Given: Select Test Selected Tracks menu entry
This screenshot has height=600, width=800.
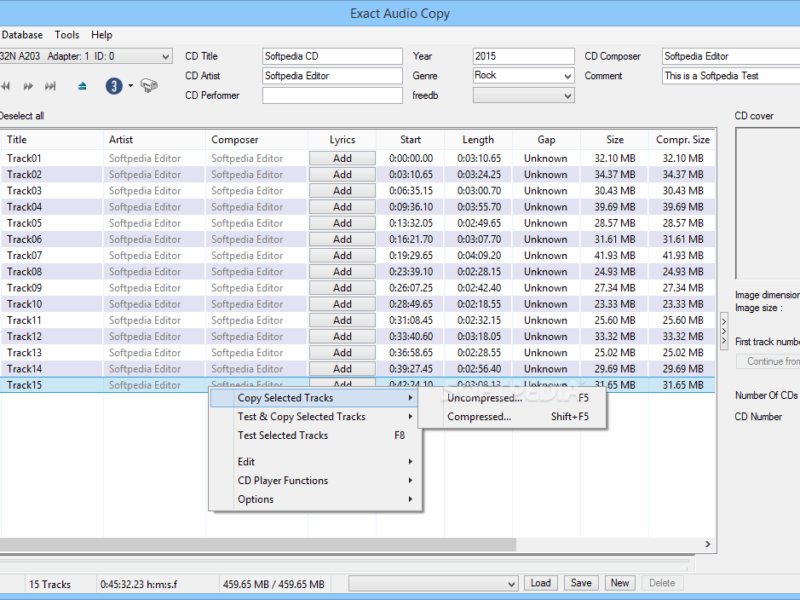Looking at the screenshot, I should 283,435.
